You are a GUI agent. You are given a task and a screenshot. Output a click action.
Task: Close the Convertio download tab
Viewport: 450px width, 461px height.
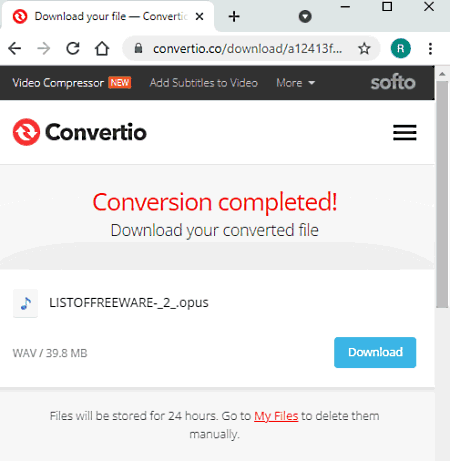pyautogui.click(x=199, y=16)
